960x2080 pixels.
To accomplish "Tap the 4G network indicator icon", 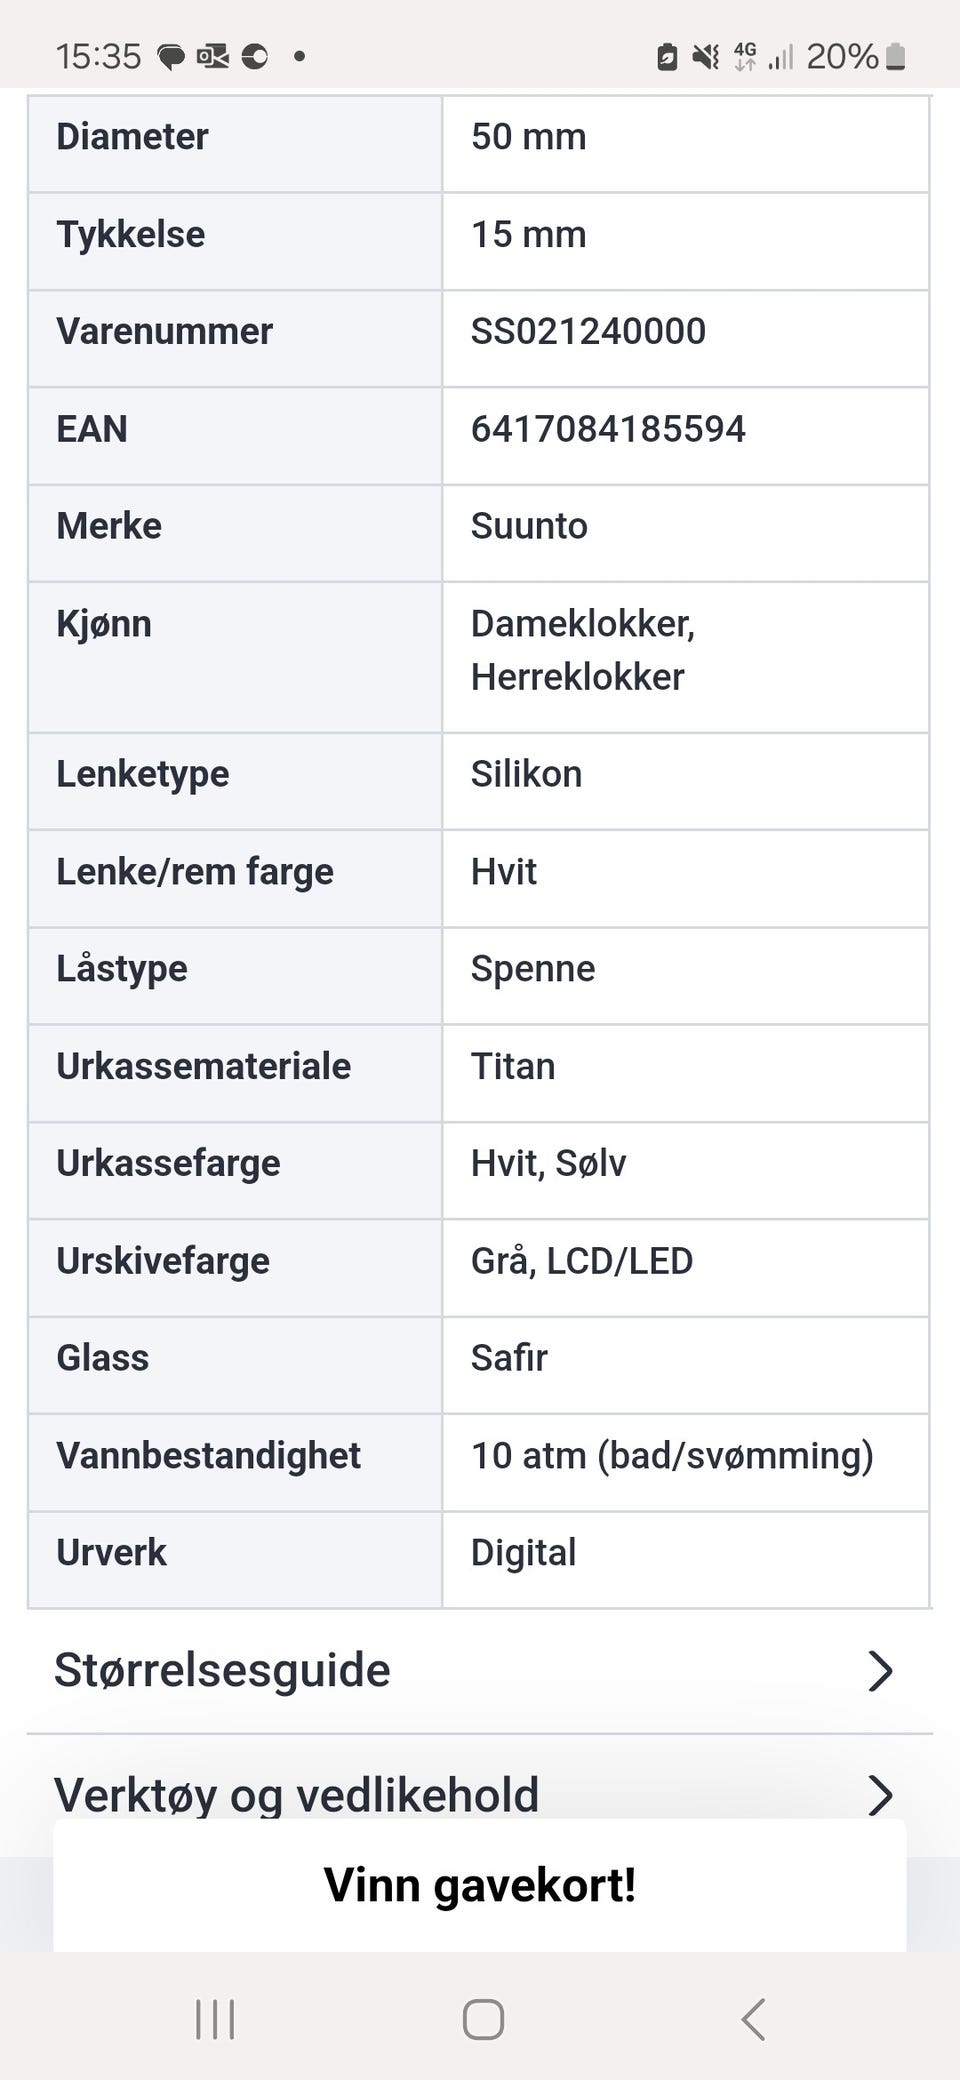I will tap(745, 57).
